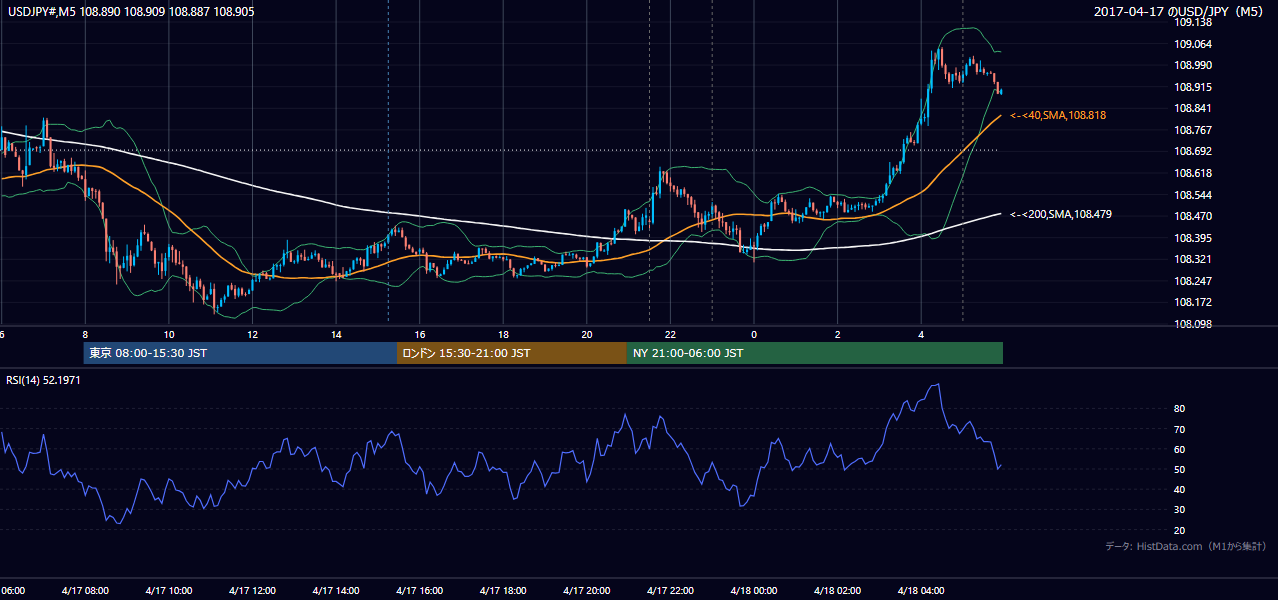Screen dimensions: 1278x600
Task: Click price axis value 108.395
Action: [x=1192, y=238]
